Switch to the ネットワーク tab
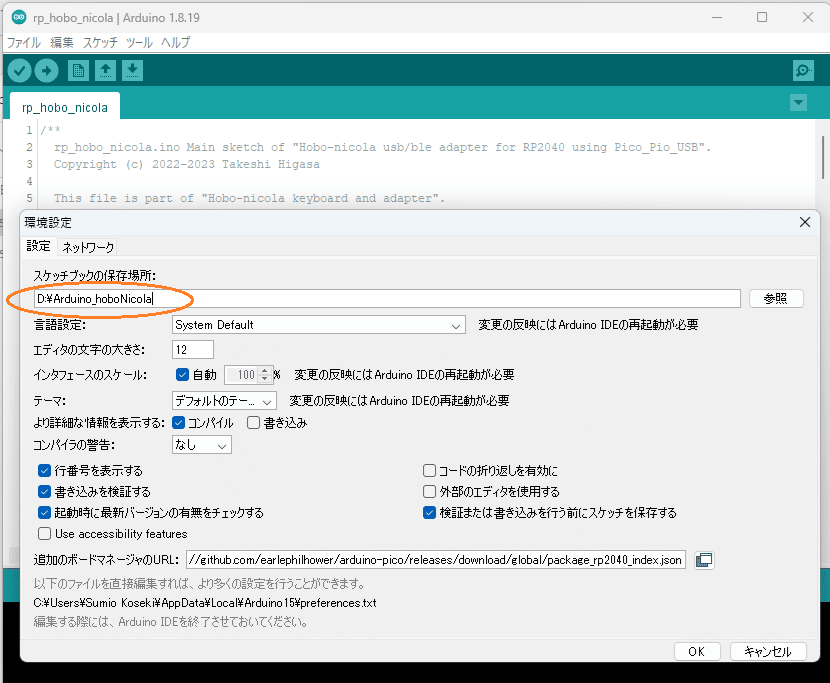 (88, 247)
